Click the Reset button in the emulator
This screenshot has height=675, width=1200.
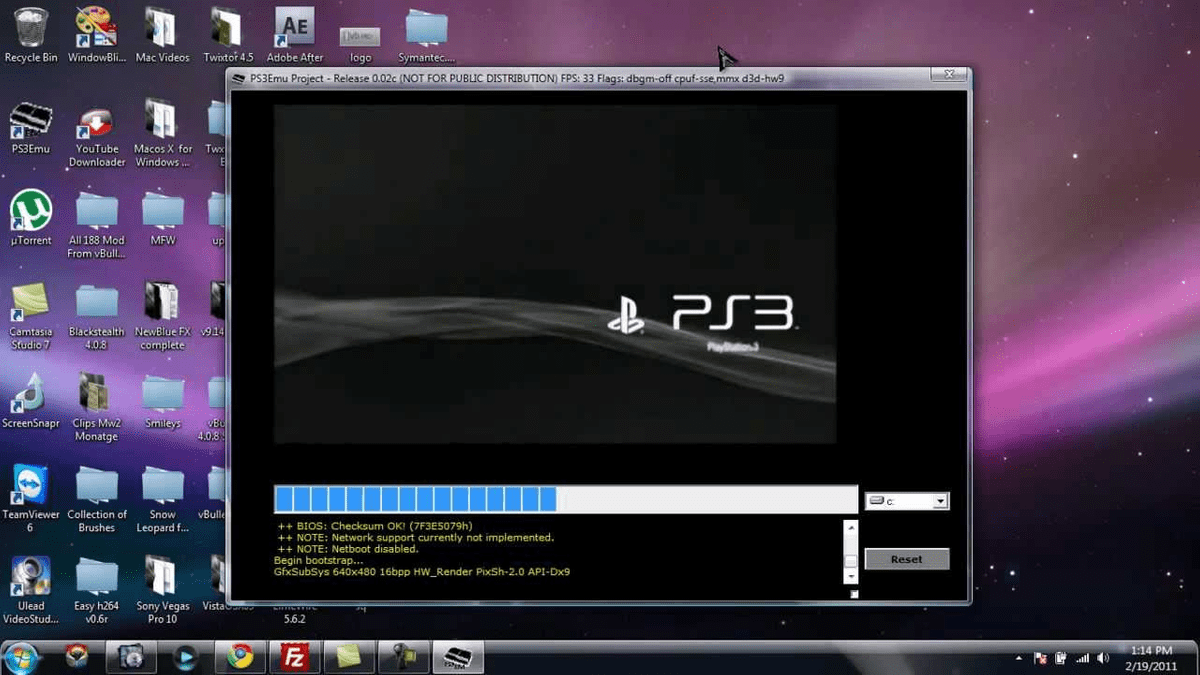tap(906, 559)
